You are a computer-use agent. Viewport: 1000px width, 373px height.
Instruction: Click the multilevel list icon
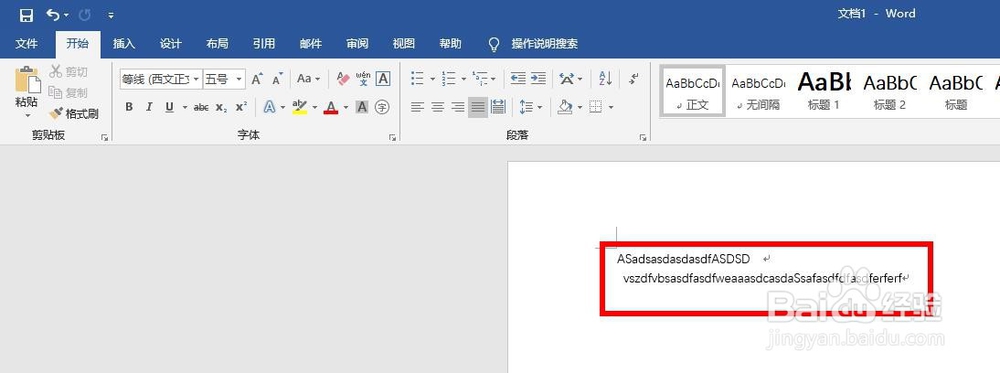[480, 79]
